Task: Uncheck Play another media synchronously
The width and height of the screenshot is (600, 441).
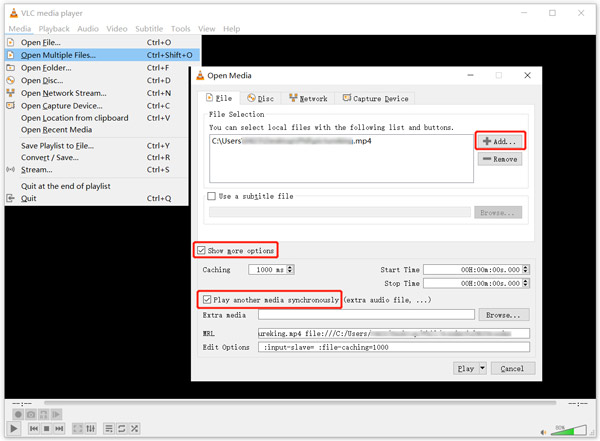Action: click(x=207, y=300)
